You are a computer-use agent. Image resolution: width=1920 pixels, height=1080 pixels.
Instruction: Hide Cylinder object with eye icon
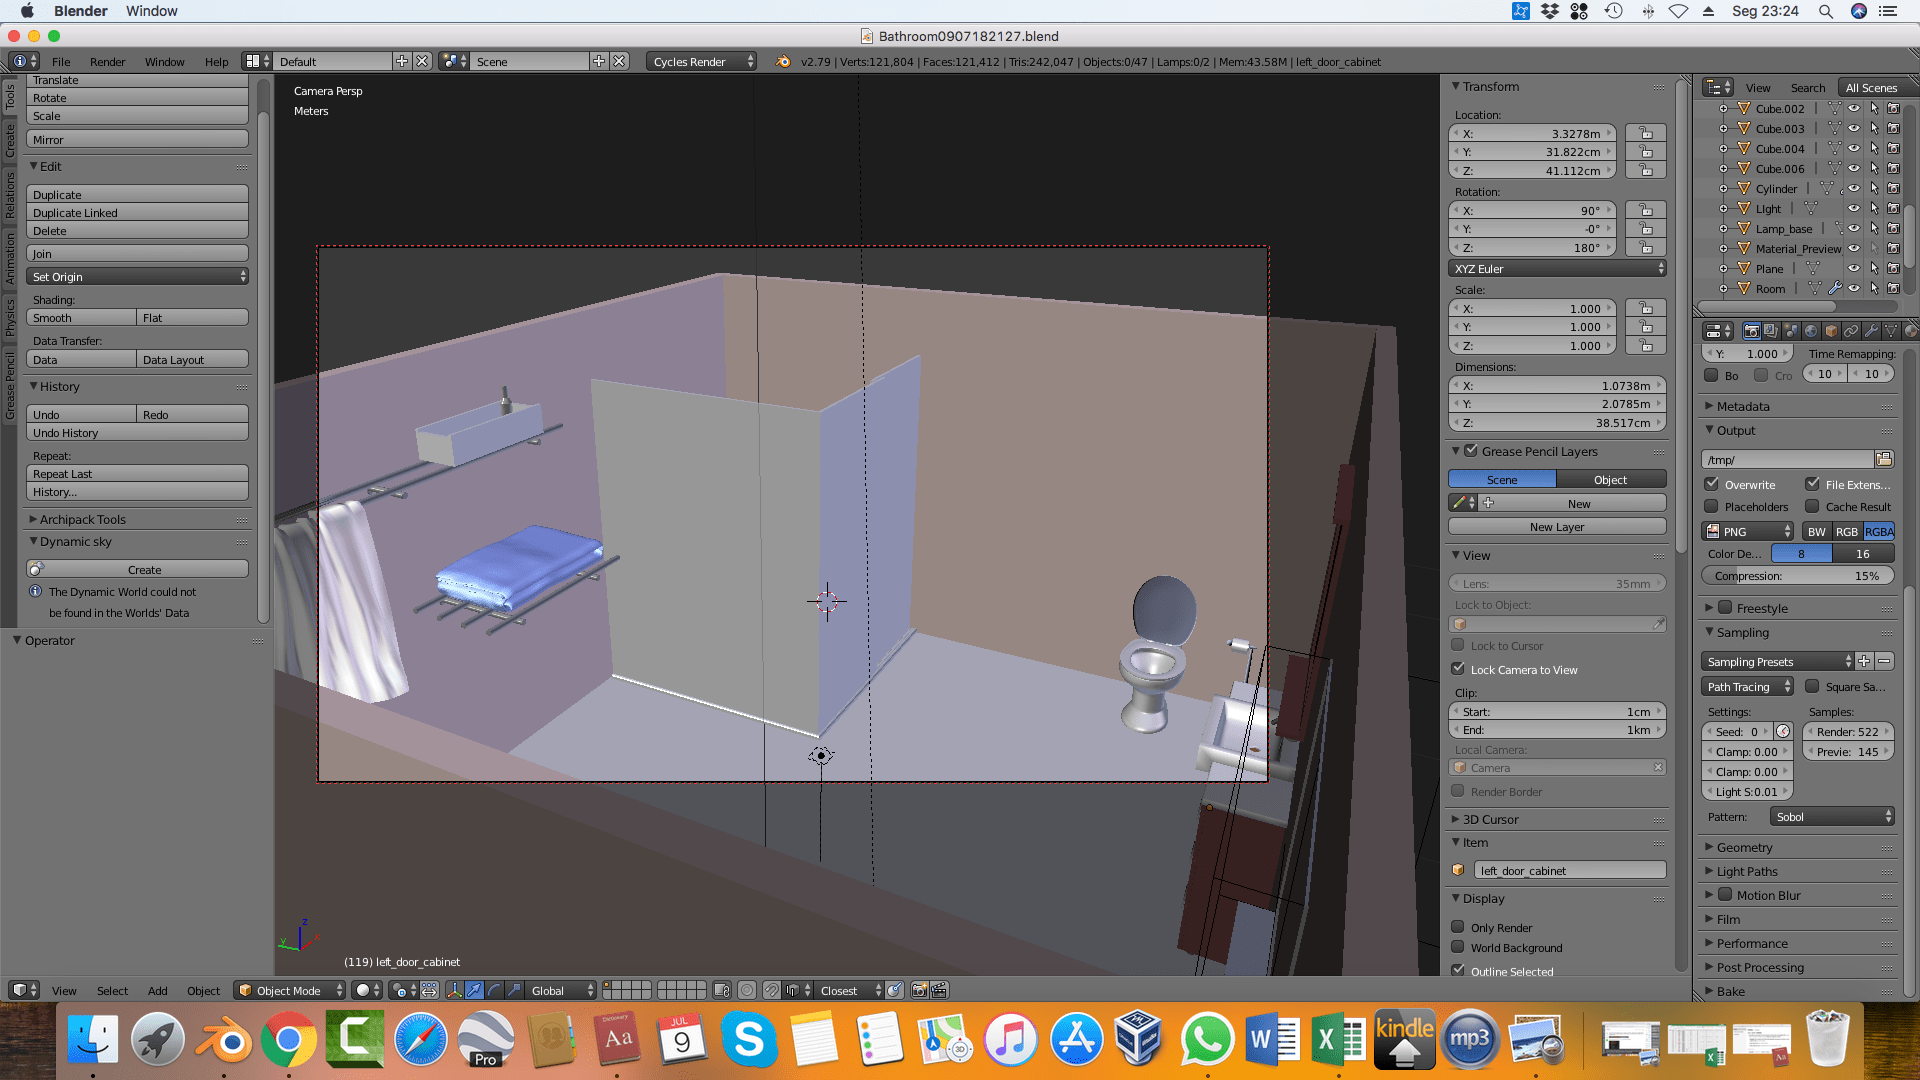(1853, 189)
